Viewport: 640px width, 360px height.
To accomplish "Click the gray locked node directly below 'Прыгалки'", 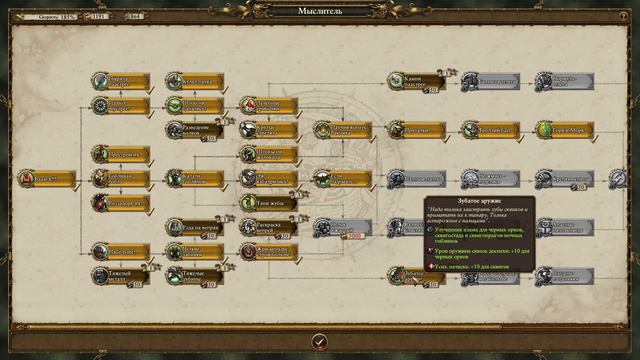I will pyautogui.click(x=416, y=179).
